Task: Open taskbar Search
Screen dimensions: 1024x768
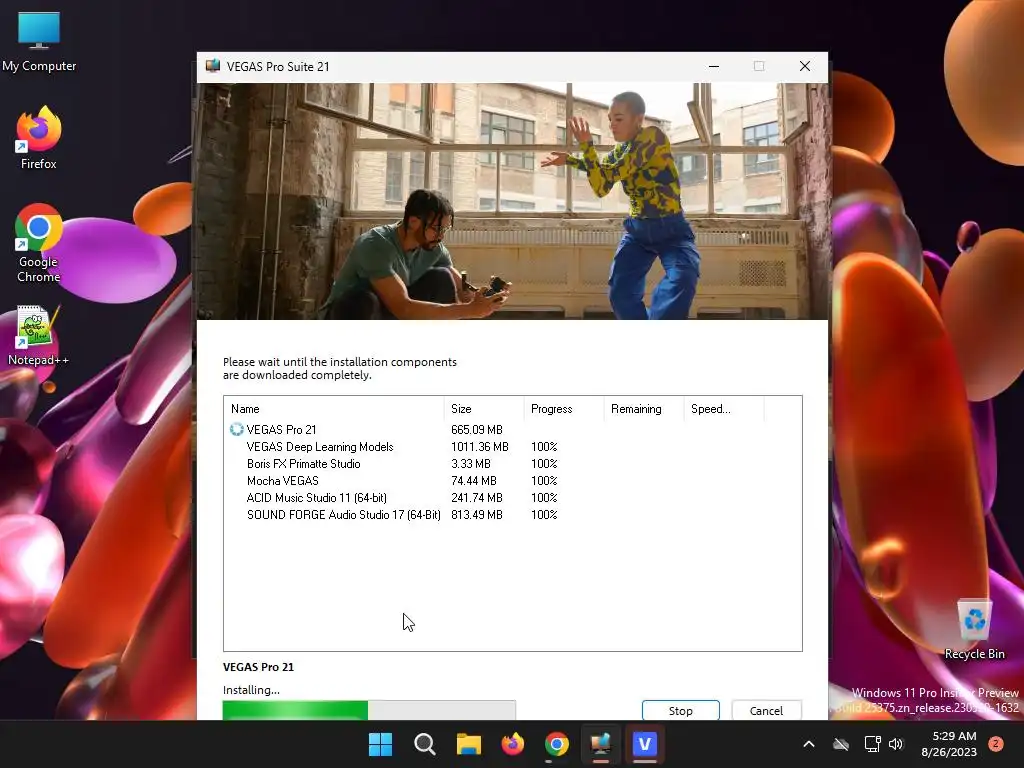Action: point(424,744)
